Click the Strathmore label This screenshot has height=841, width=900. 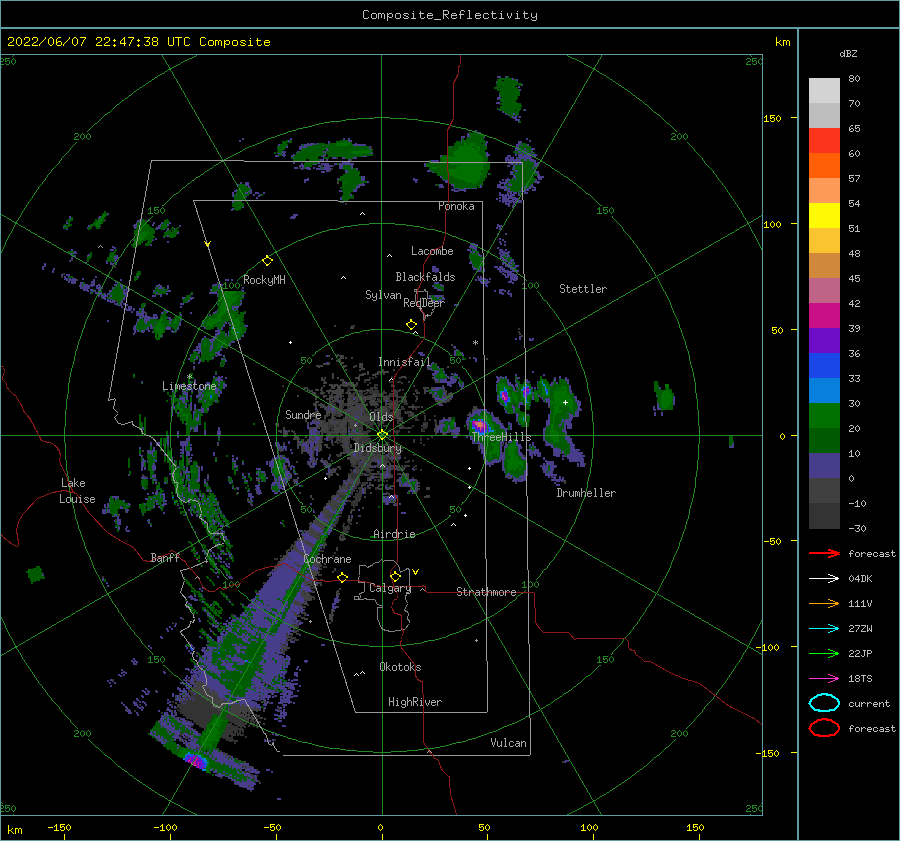pos(486,592)
